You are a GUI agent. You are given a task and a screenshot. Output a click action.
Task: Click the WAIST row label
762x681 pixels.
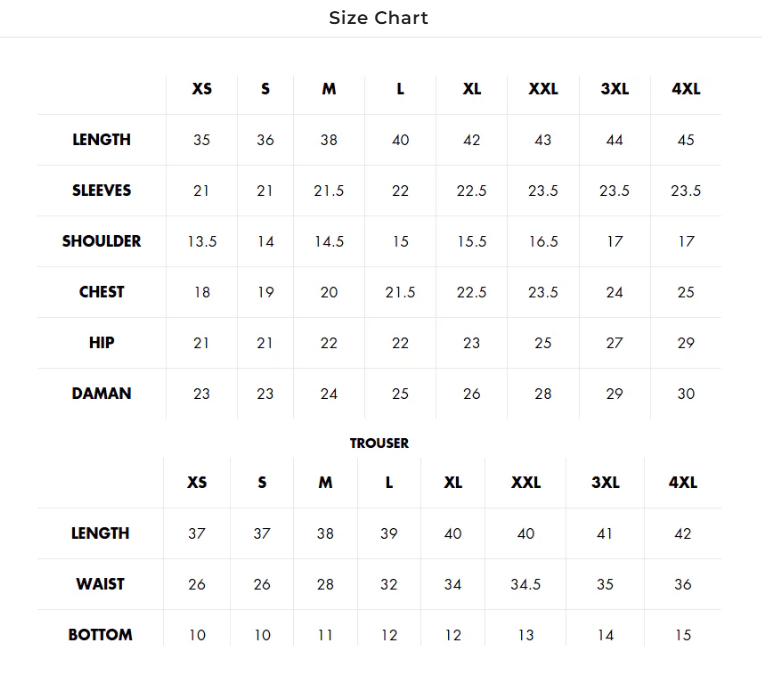tap(100, 584)
